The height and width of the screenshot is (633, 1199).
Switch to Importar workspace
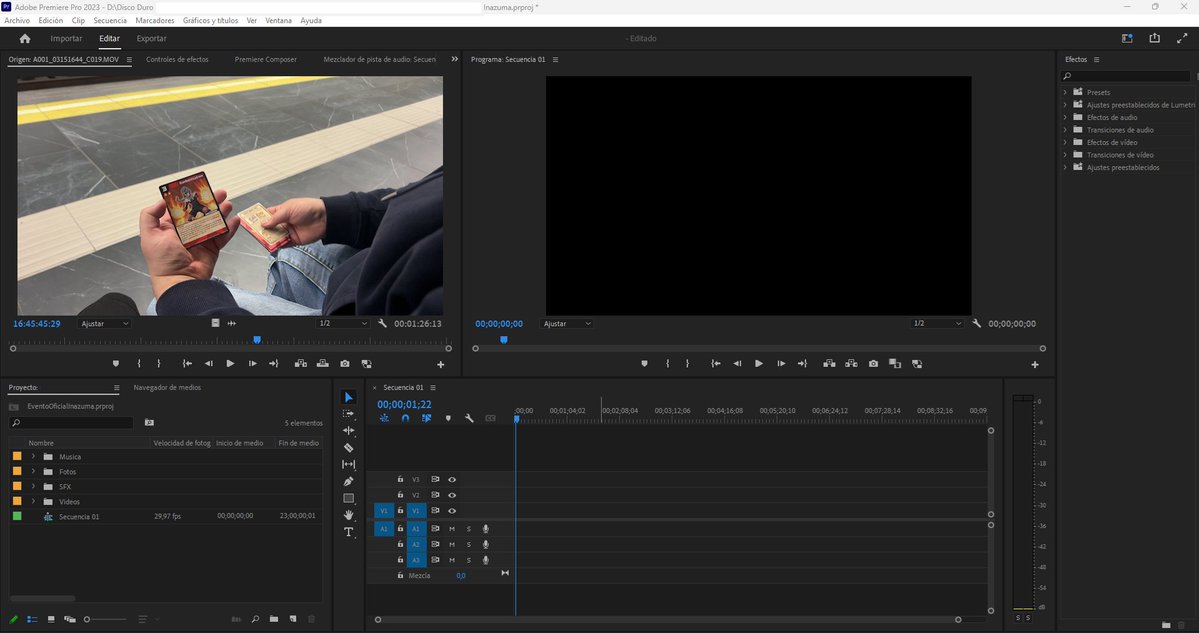(x=67, y=38)
